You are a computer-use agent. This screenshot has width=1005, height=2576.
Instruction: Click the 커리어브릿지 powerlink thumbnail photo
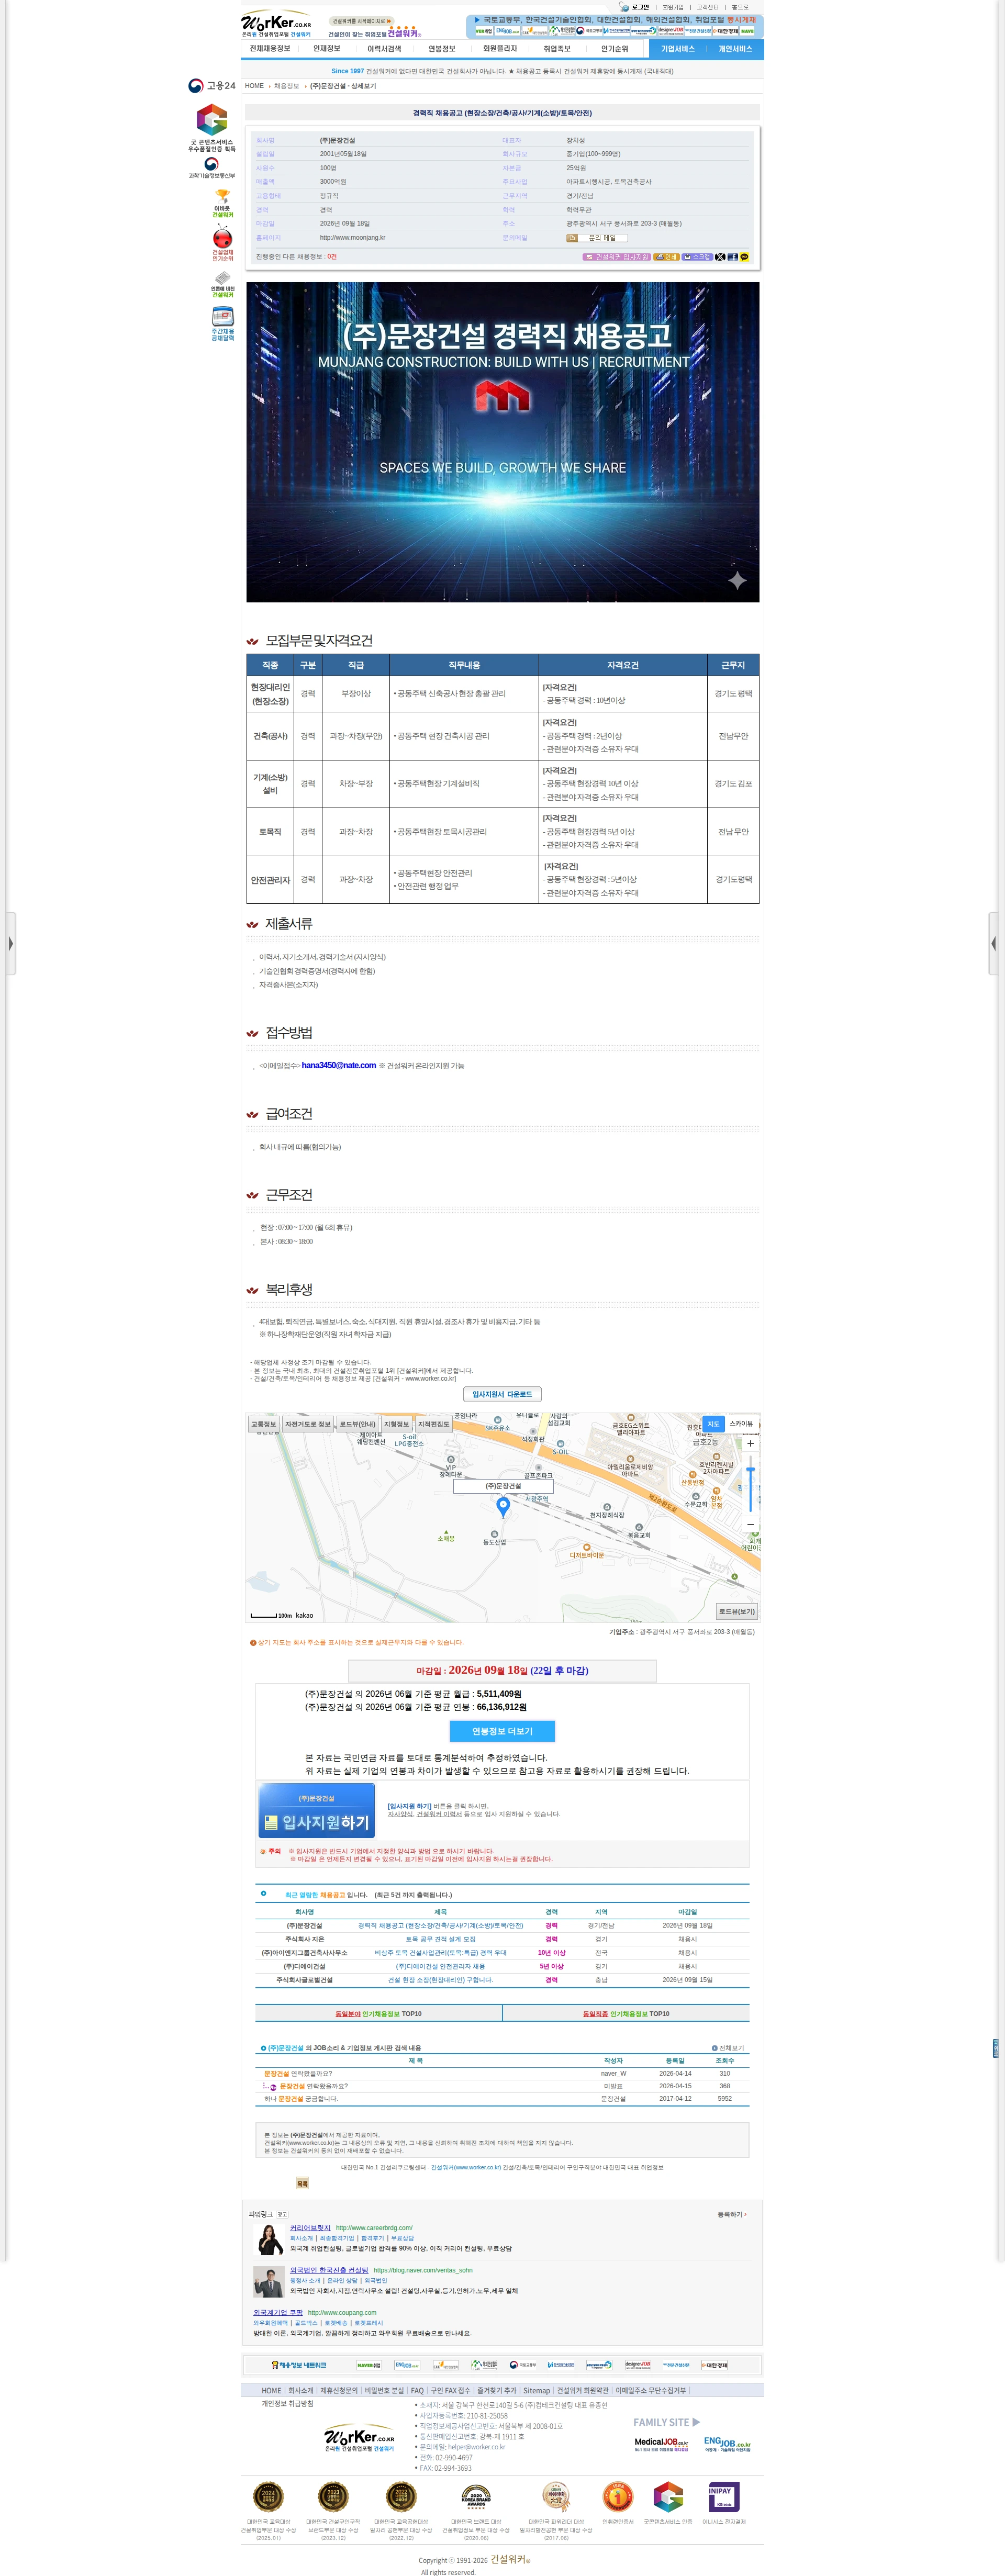pos(270,2240)
